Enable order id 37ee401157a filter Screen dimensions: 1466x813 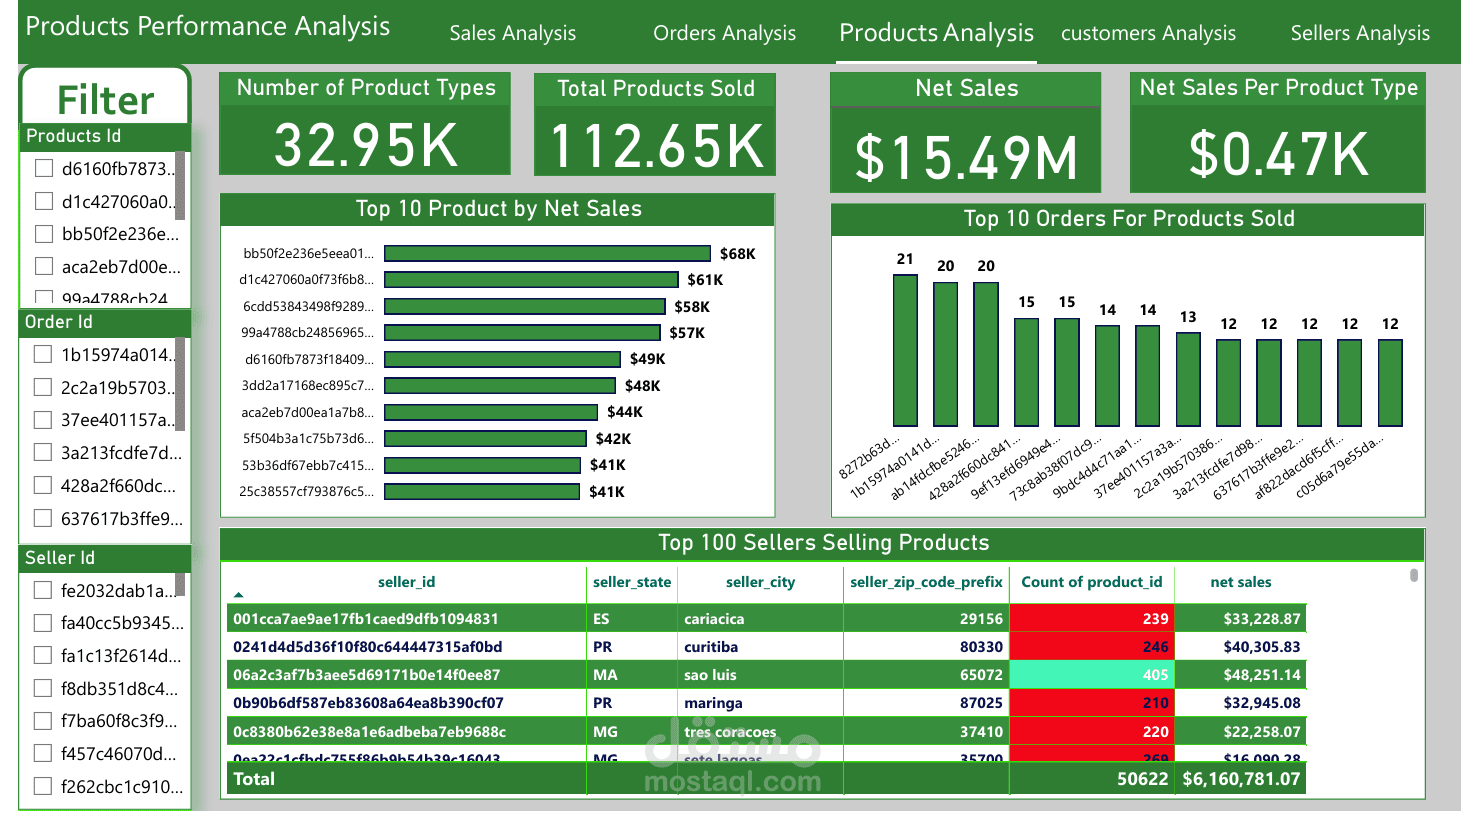point(43,420)
